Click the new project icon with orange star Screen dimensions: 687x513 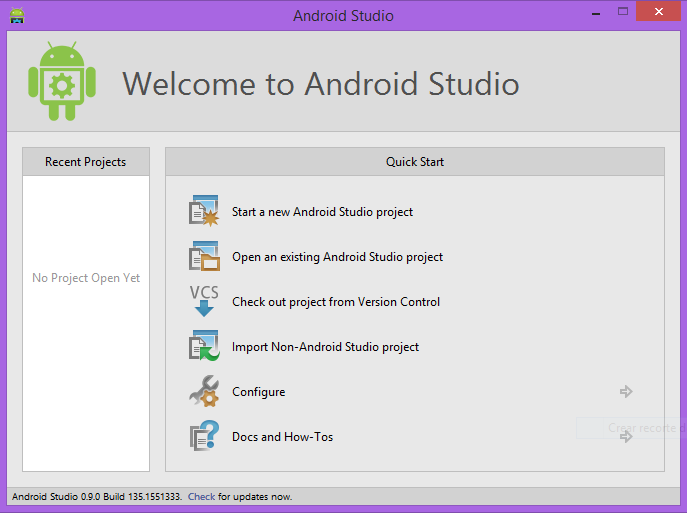[204, 211]
